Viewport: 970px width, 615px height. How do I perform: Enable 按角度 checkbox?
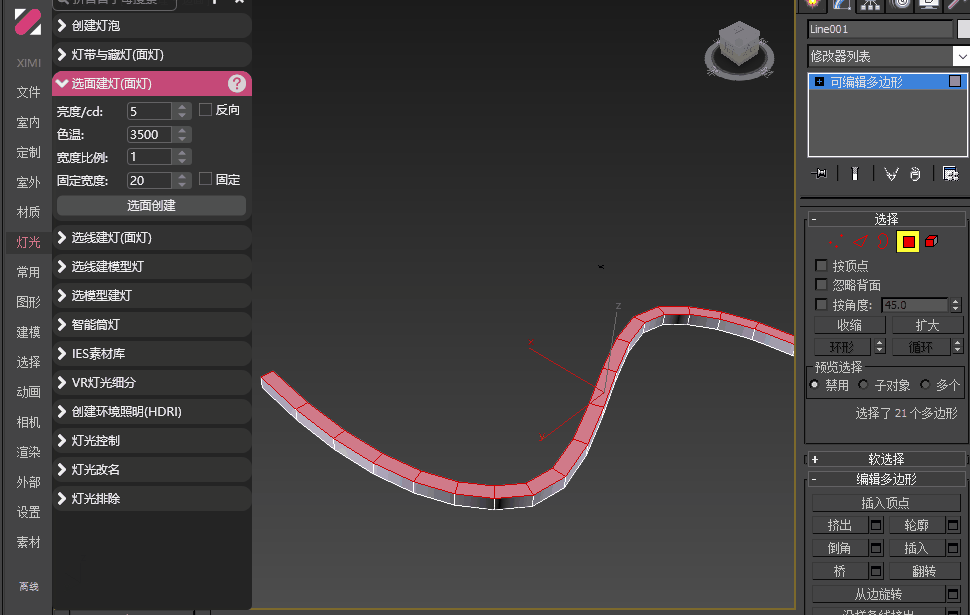821,304
